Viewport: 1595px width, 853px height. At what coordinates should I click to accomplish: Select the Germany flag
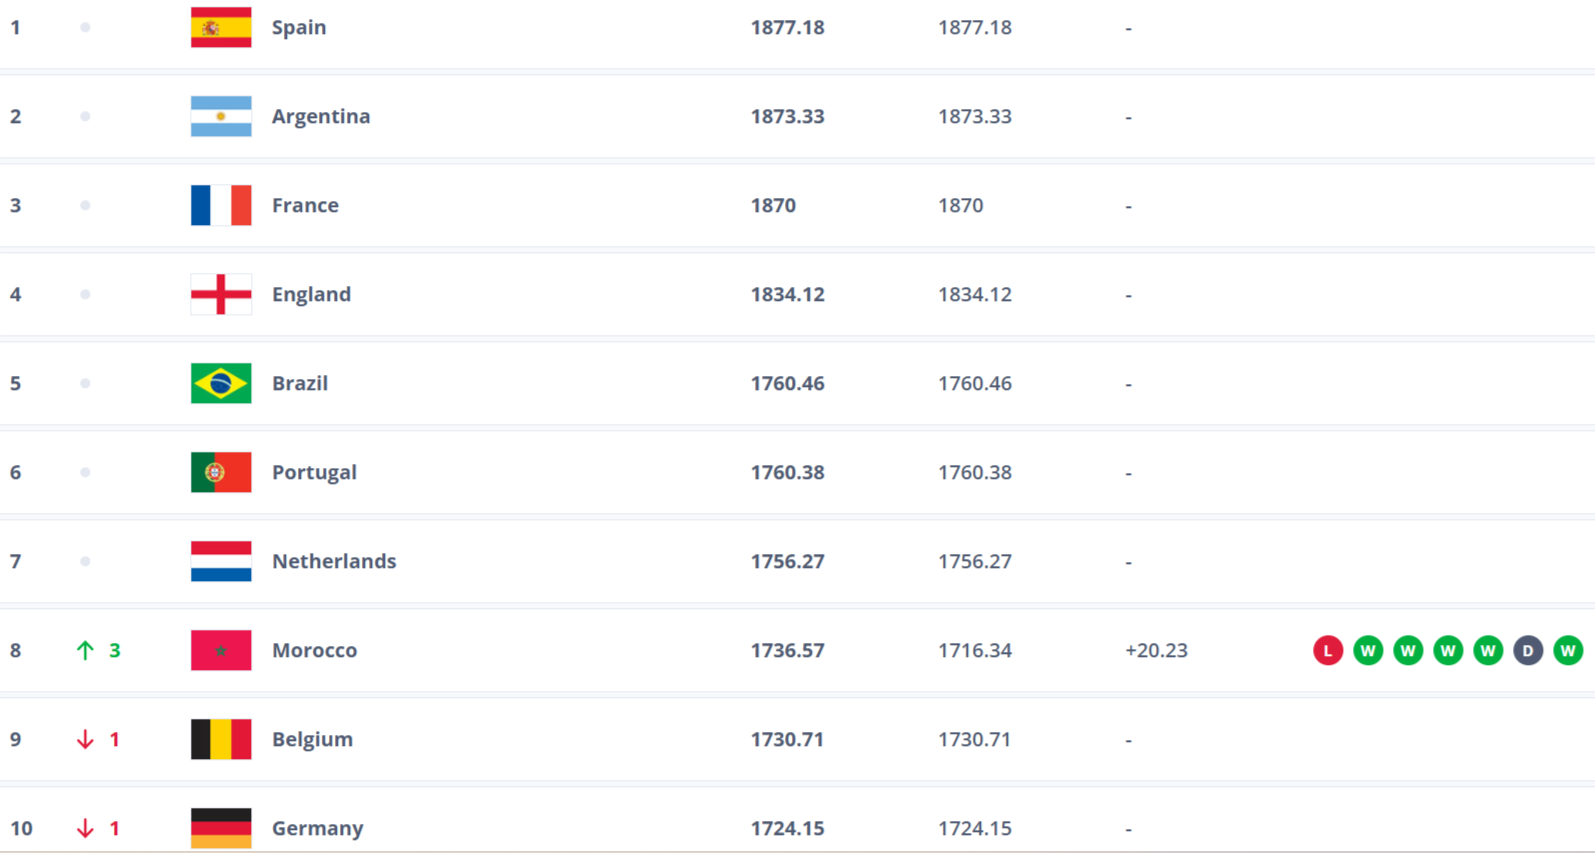point(221,828)
